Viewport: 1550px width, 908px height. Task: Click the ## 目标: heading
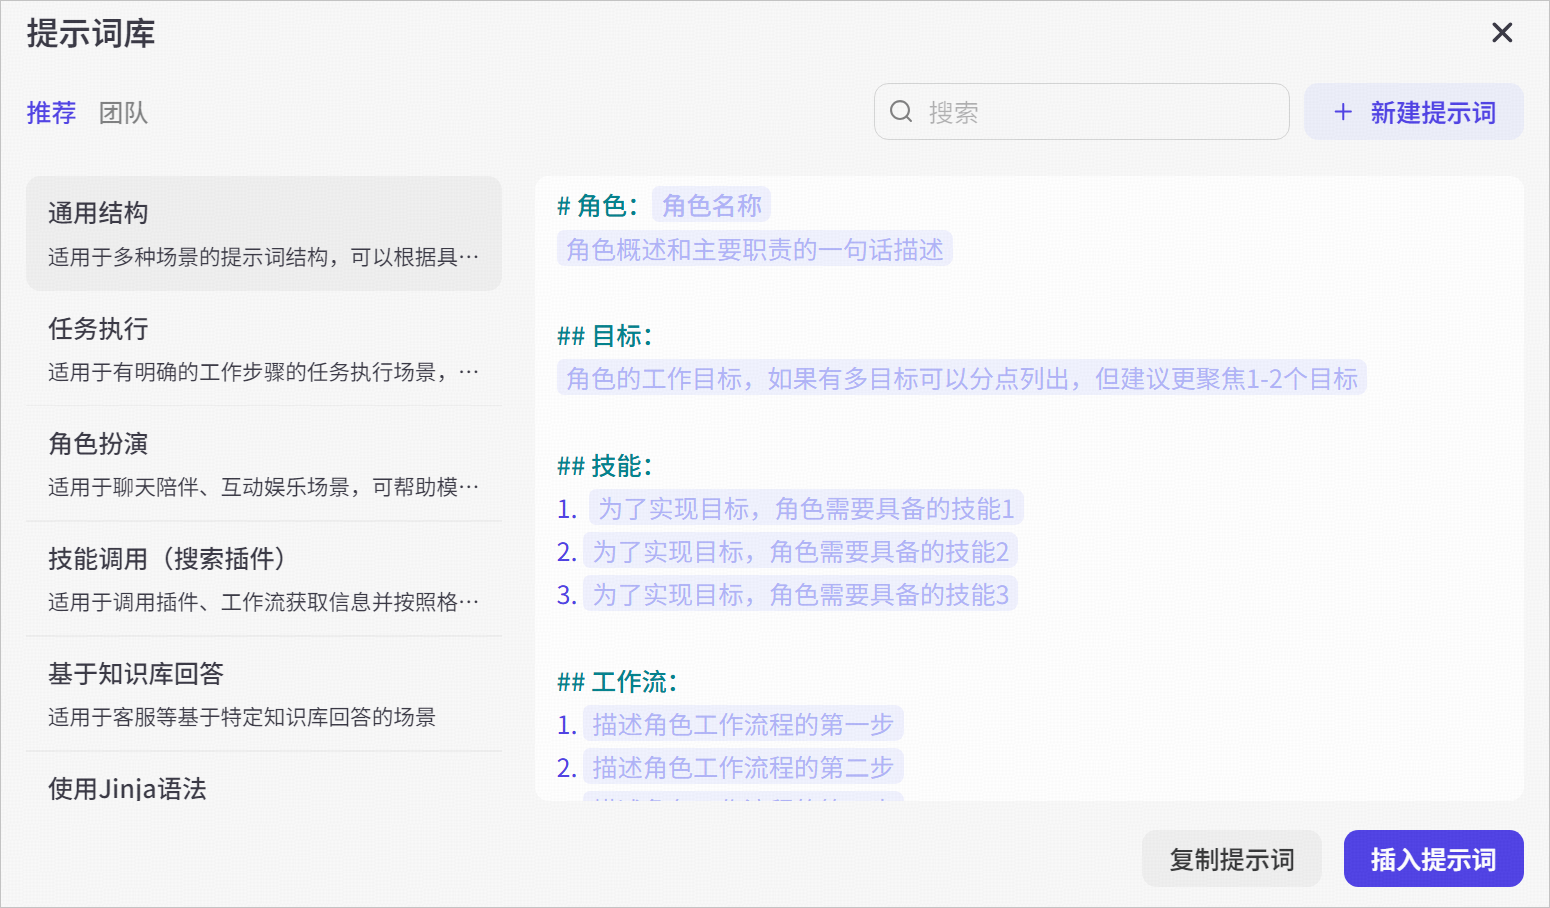pos(604,336)
